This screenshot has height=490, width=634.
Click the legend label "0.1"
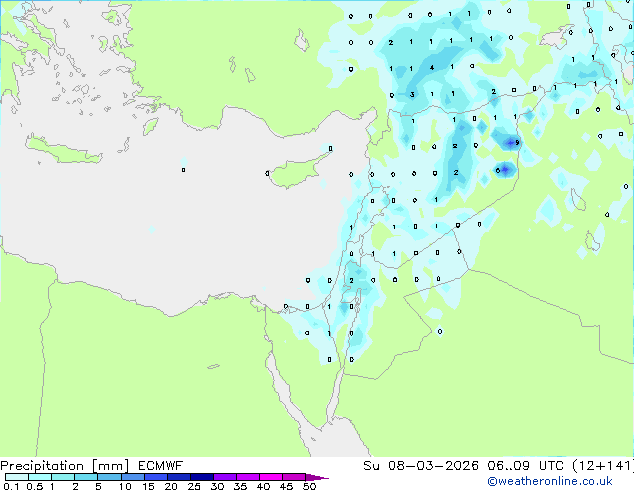pyautogui.click(x=11, y=486)
